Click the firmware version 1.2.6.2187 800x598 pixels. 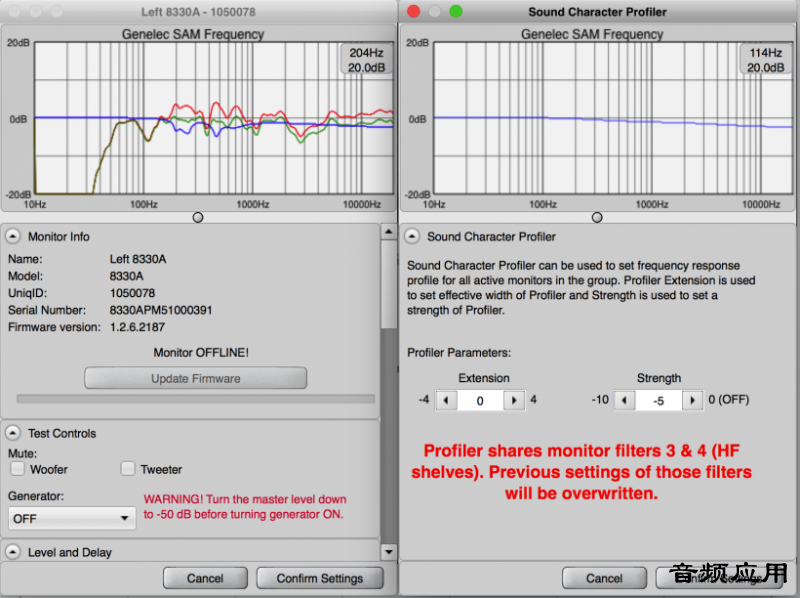[137, 327]
